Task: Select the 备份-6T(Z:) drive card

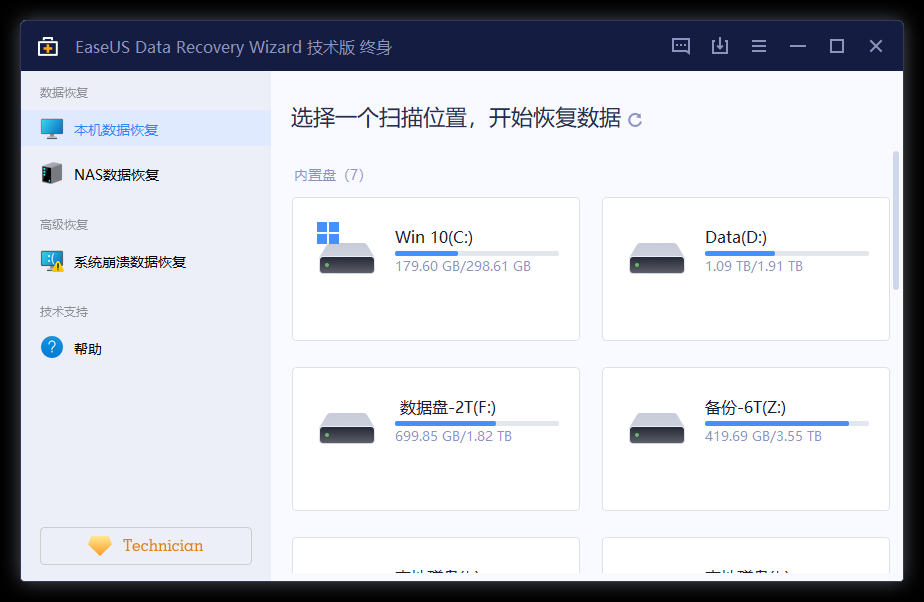Action: tap(745, 439)
